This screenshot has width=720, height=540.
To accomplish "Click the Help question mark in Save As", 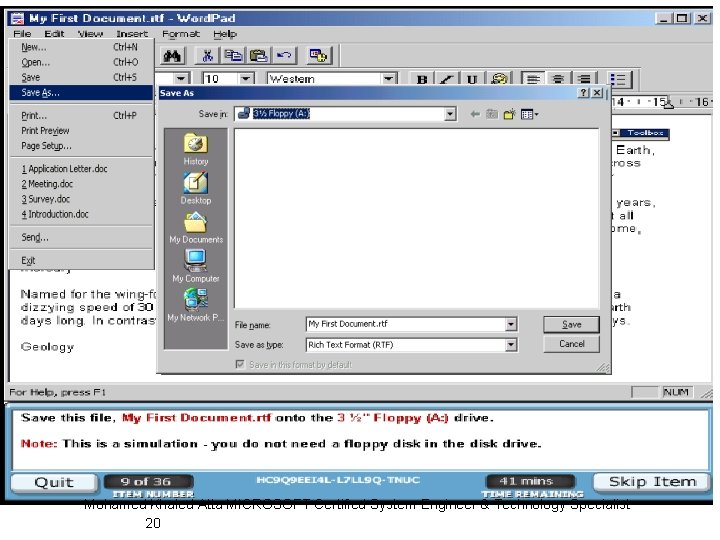I will tap(583, 93).
